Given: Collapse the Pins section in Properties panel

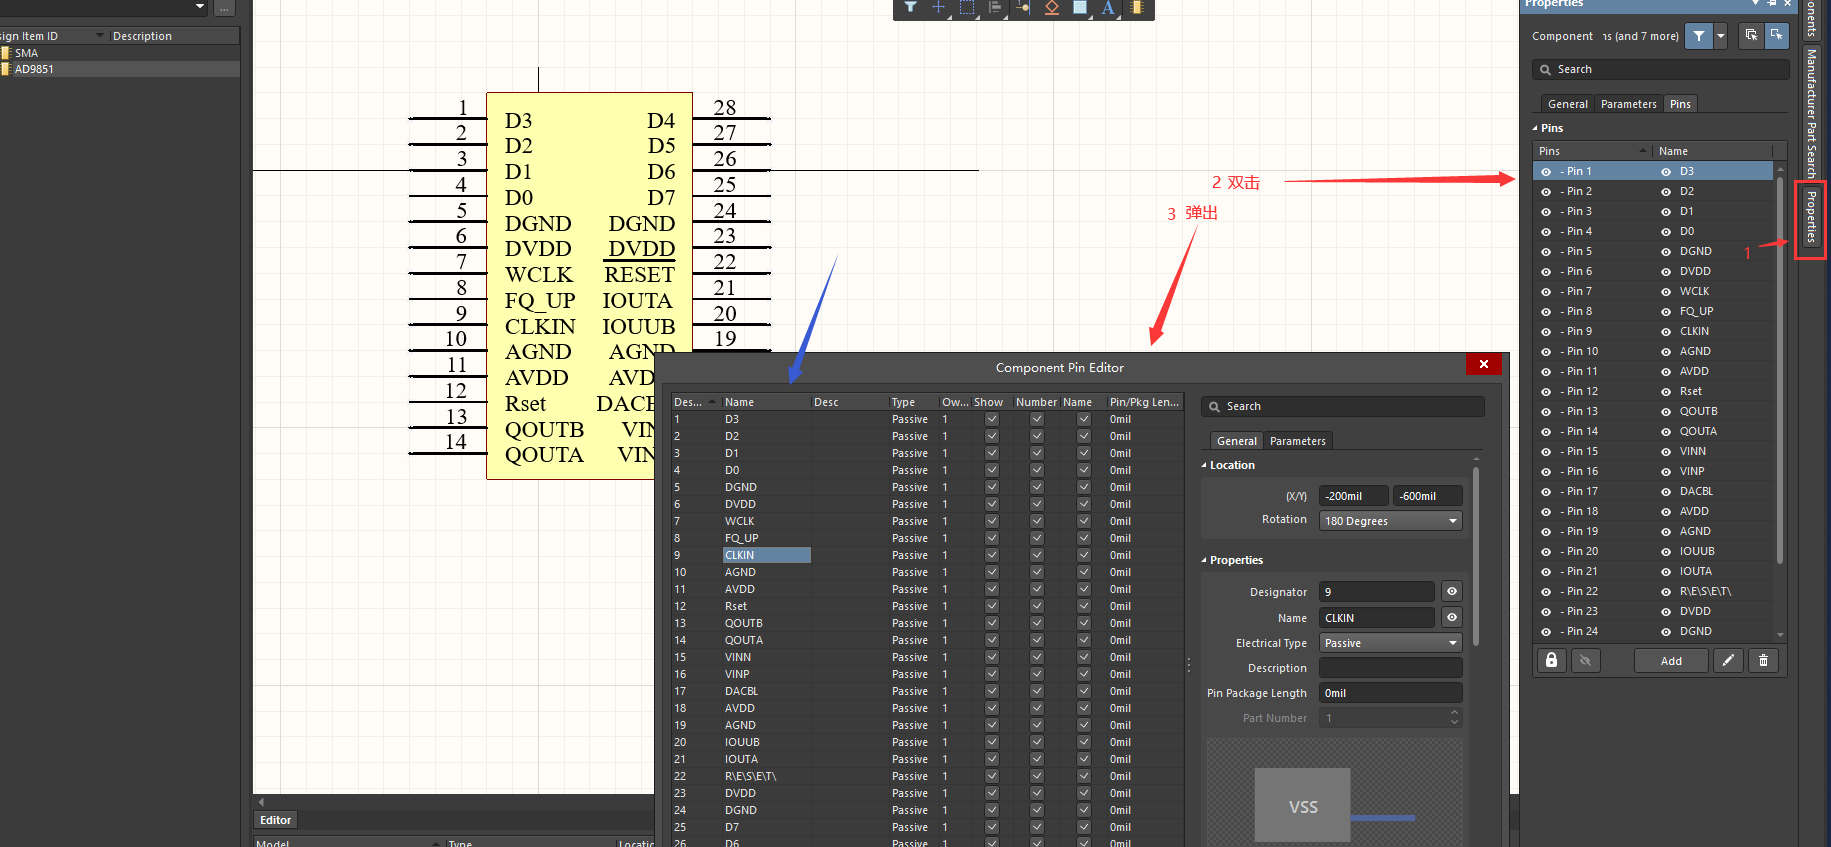Looking at the screenshot, I should pyautogui.click(x=1535, y=128).
